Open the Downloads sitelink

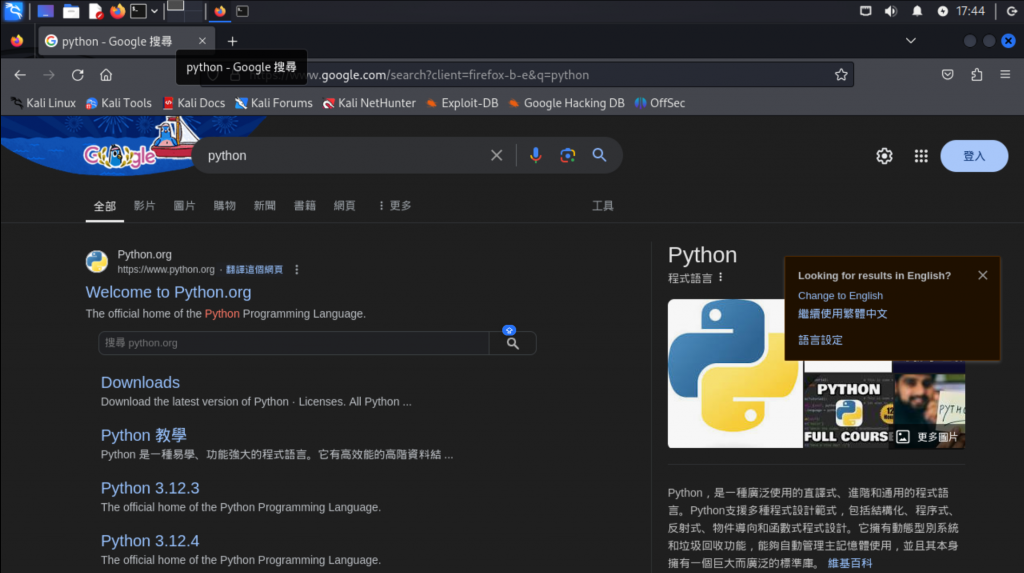click(x=140, y=382)
